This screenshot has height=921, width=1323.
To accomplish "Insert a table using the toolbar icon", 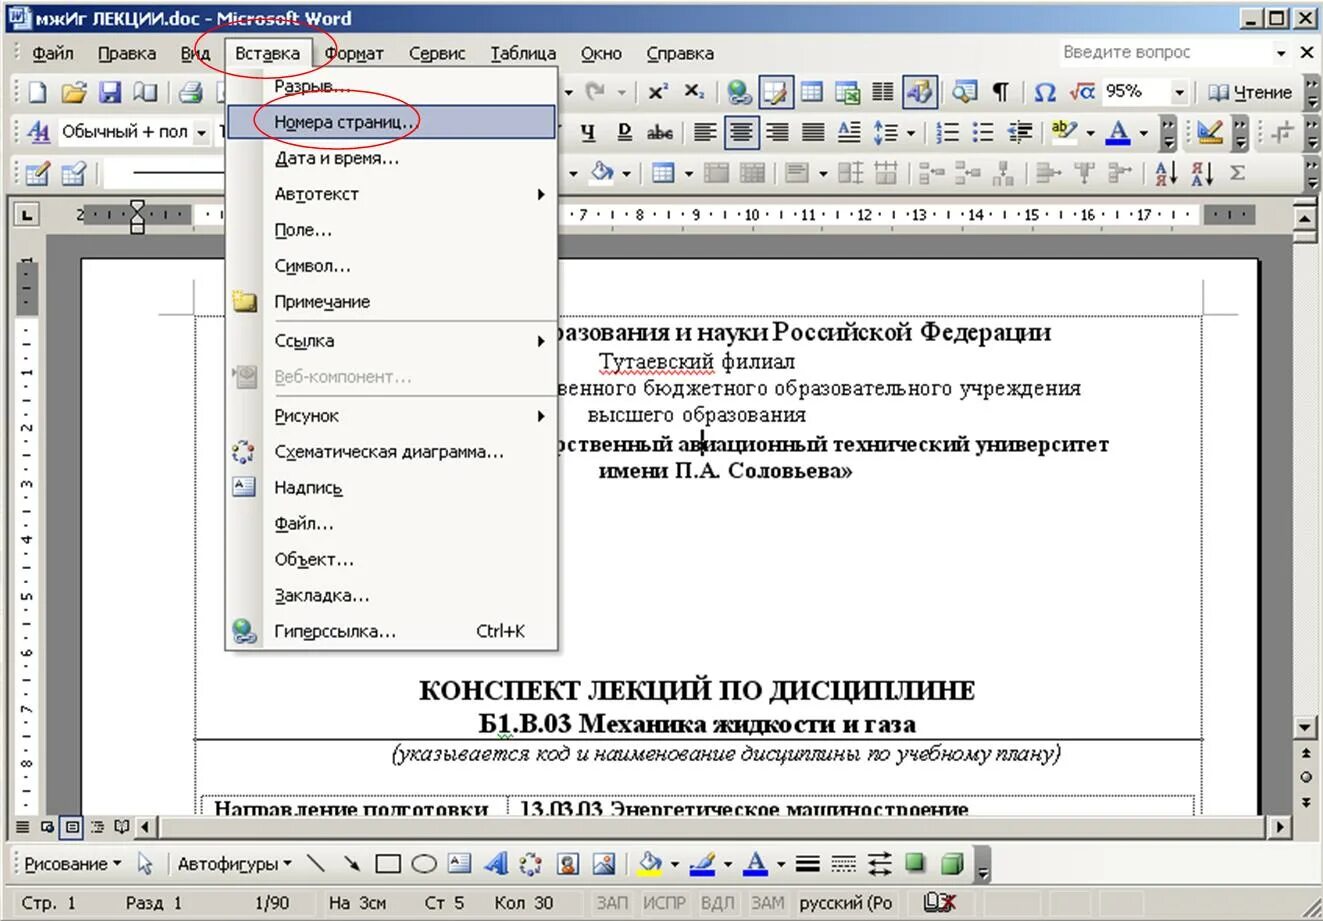I will point(812,92).
